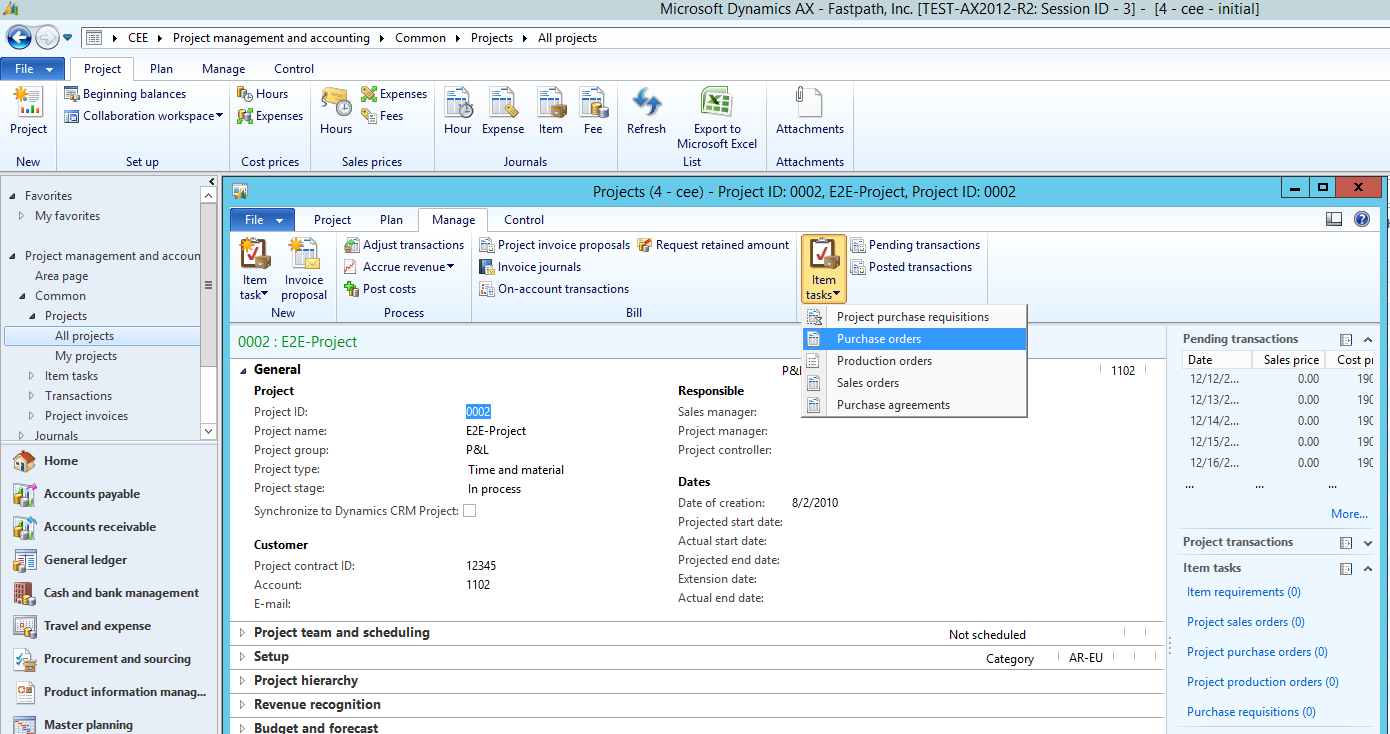Screen dimensions: 1390x734
Task: Click Invoice proposal icon in New group
Action: click(x=304, y=269)
